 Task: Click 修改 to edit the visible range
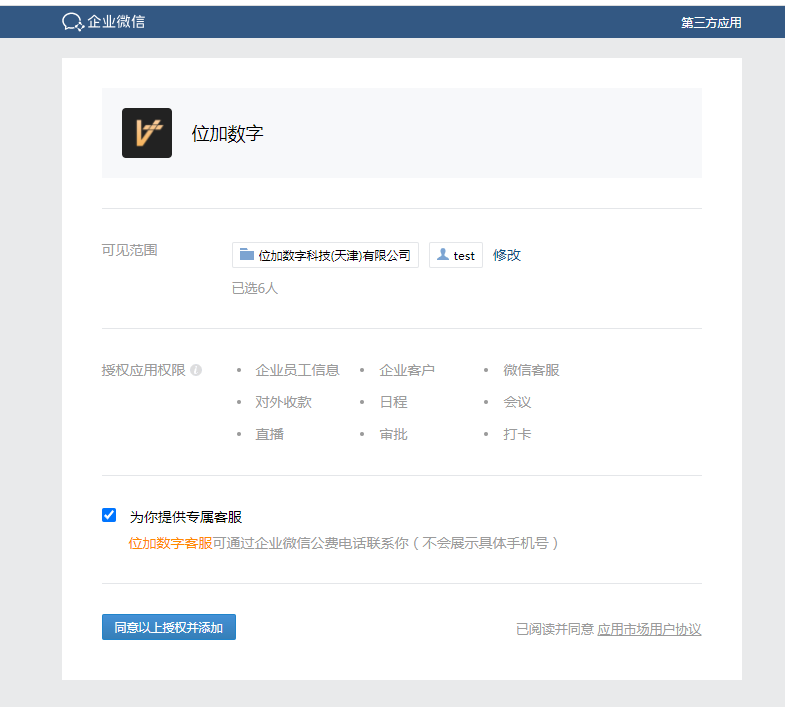click(507, 255)
